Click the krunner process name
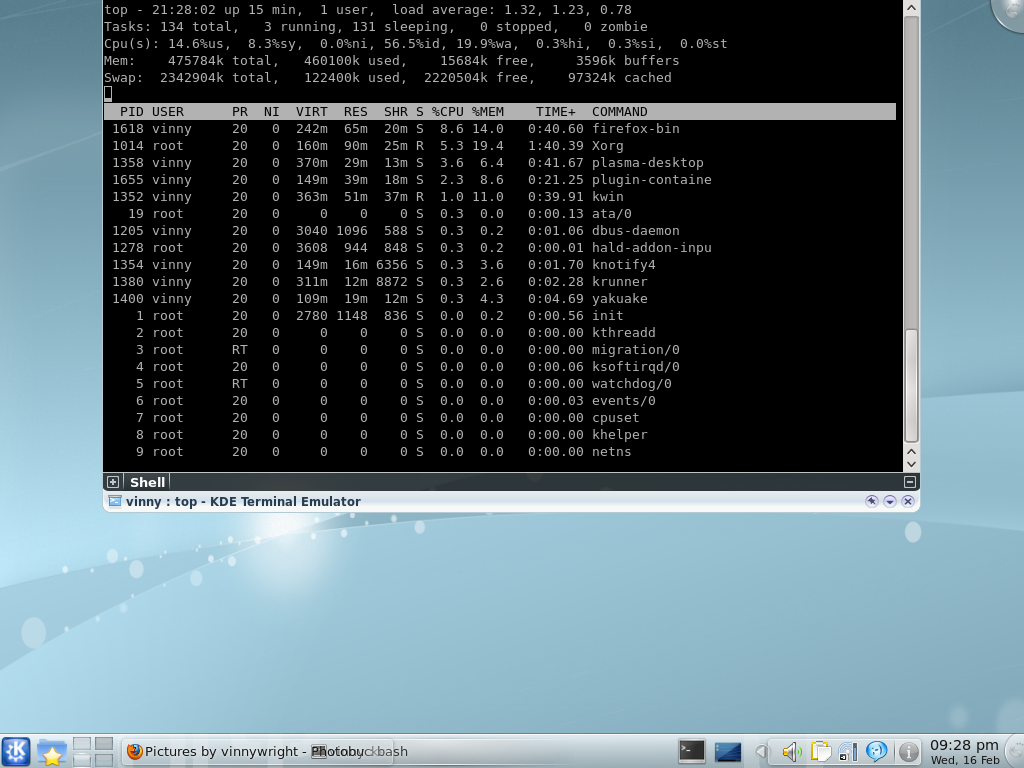The height and width of the screenshot is (768, 1024). point(620,281)
